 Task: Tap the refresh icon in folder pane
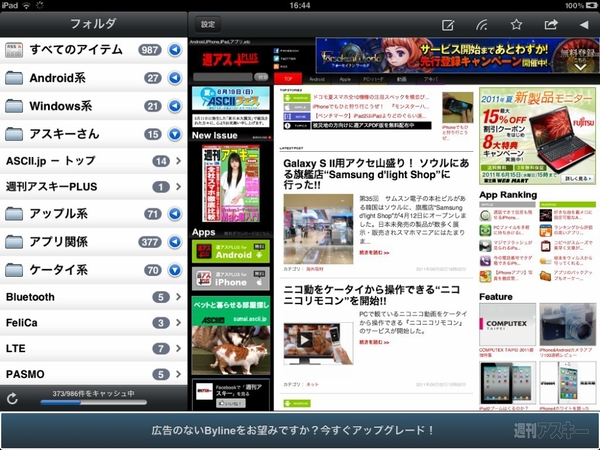coord(12,398)
